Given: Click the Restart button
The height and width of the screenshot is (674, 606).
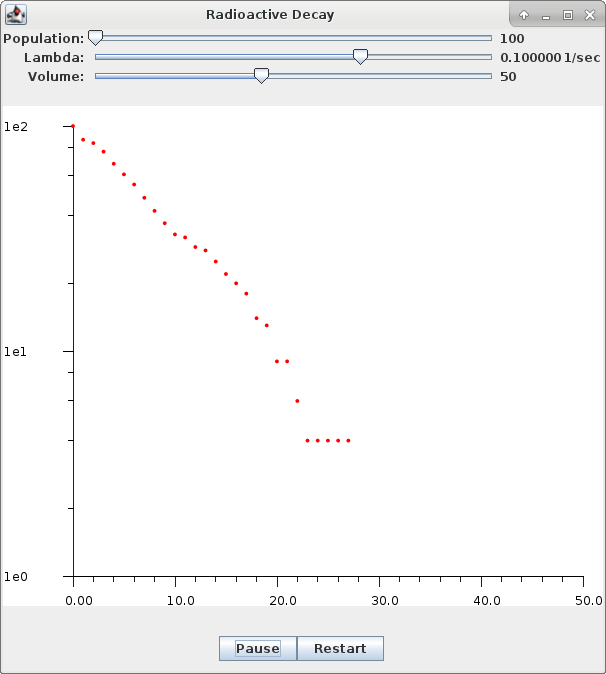Looking at the screenshot, I should tap(340, 648).
